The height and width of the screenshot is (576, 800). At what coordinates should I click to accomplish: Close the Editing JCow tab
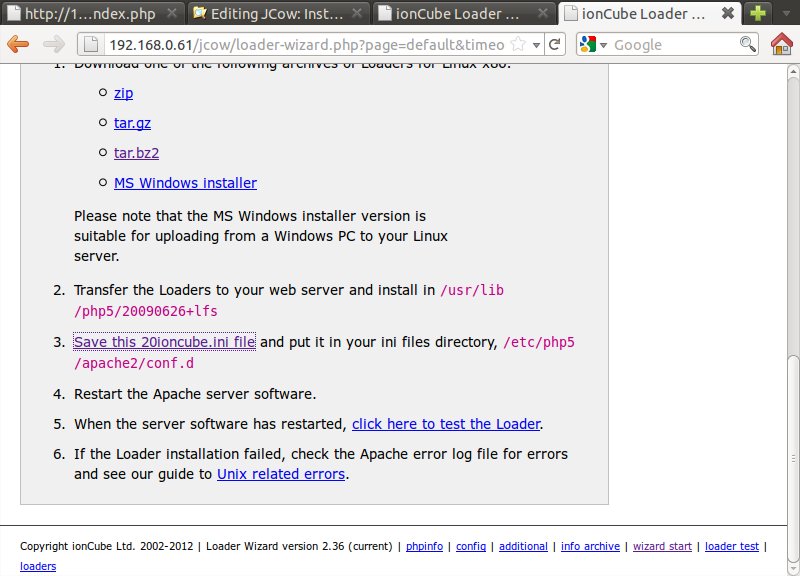click(x=357, y=13)
